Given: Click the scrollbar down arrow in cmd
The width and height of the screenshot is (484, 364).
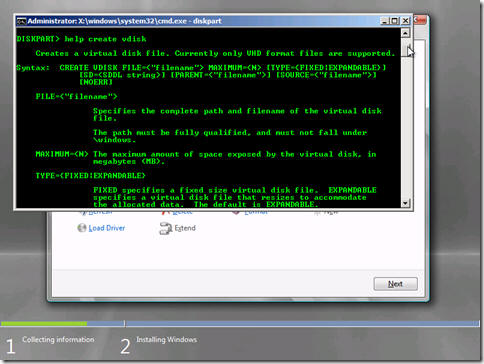Looking at the screenshot, I should [x=405, y=203].
